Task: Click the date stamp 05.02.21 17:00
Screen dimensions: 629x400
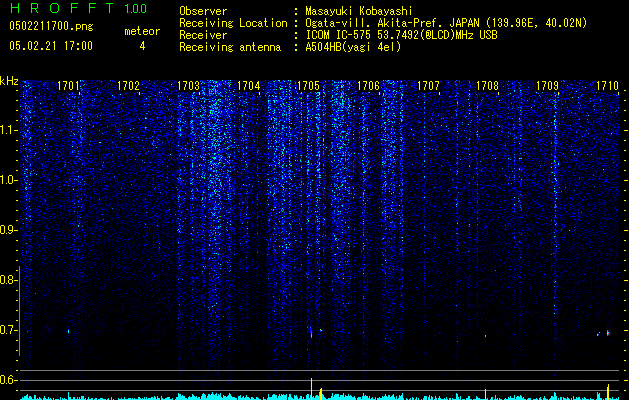Action: (51, 46)
